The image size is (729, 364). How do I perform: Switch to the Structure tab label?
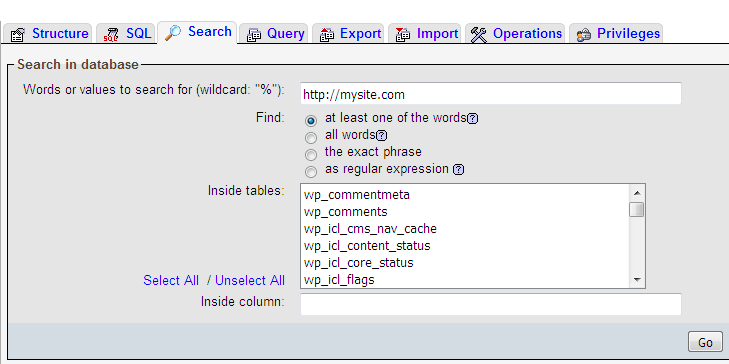coord(60,33)
